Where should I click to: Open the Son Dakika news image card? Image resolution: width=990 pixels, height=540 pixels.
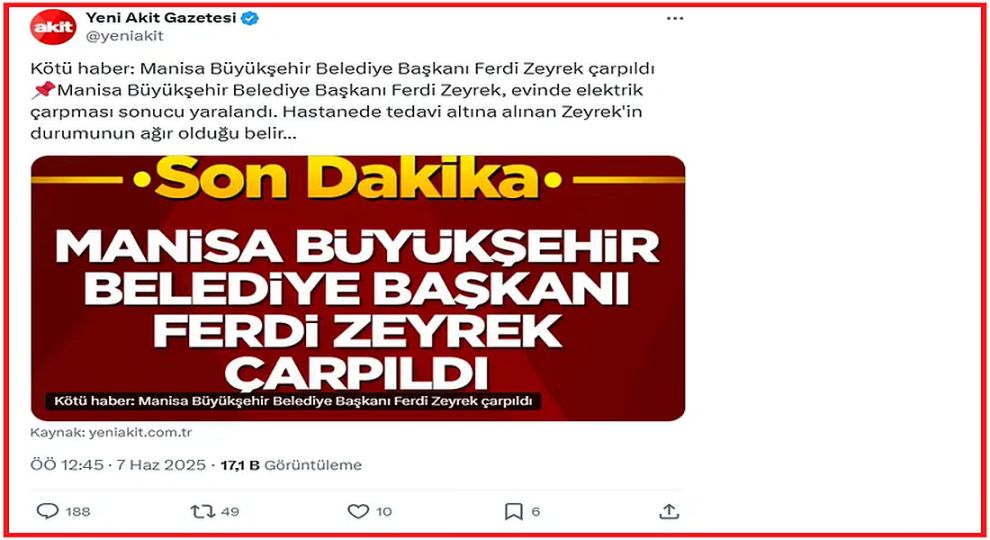(358, 288)
